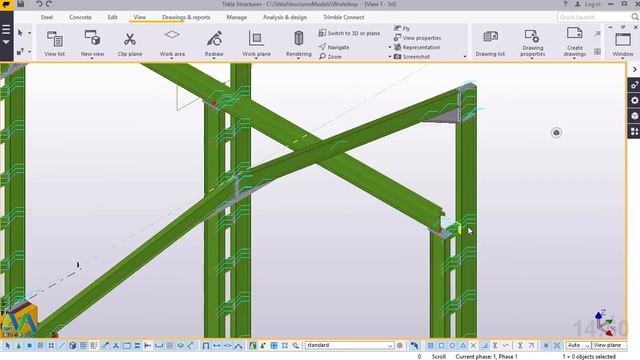Open the Drawings & reports tab
640x360 pixels.
186,17
